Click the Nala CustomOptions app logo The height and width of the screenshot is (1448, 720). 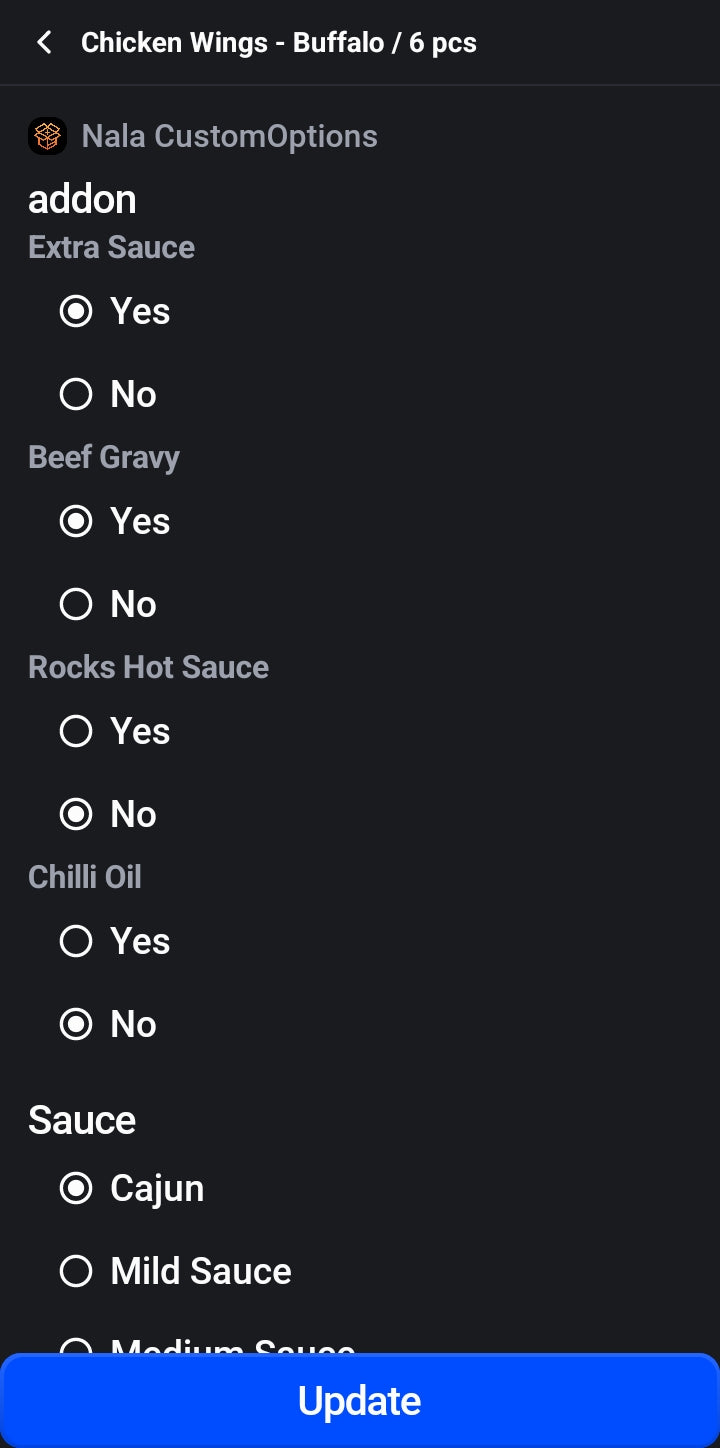(47, 136)
